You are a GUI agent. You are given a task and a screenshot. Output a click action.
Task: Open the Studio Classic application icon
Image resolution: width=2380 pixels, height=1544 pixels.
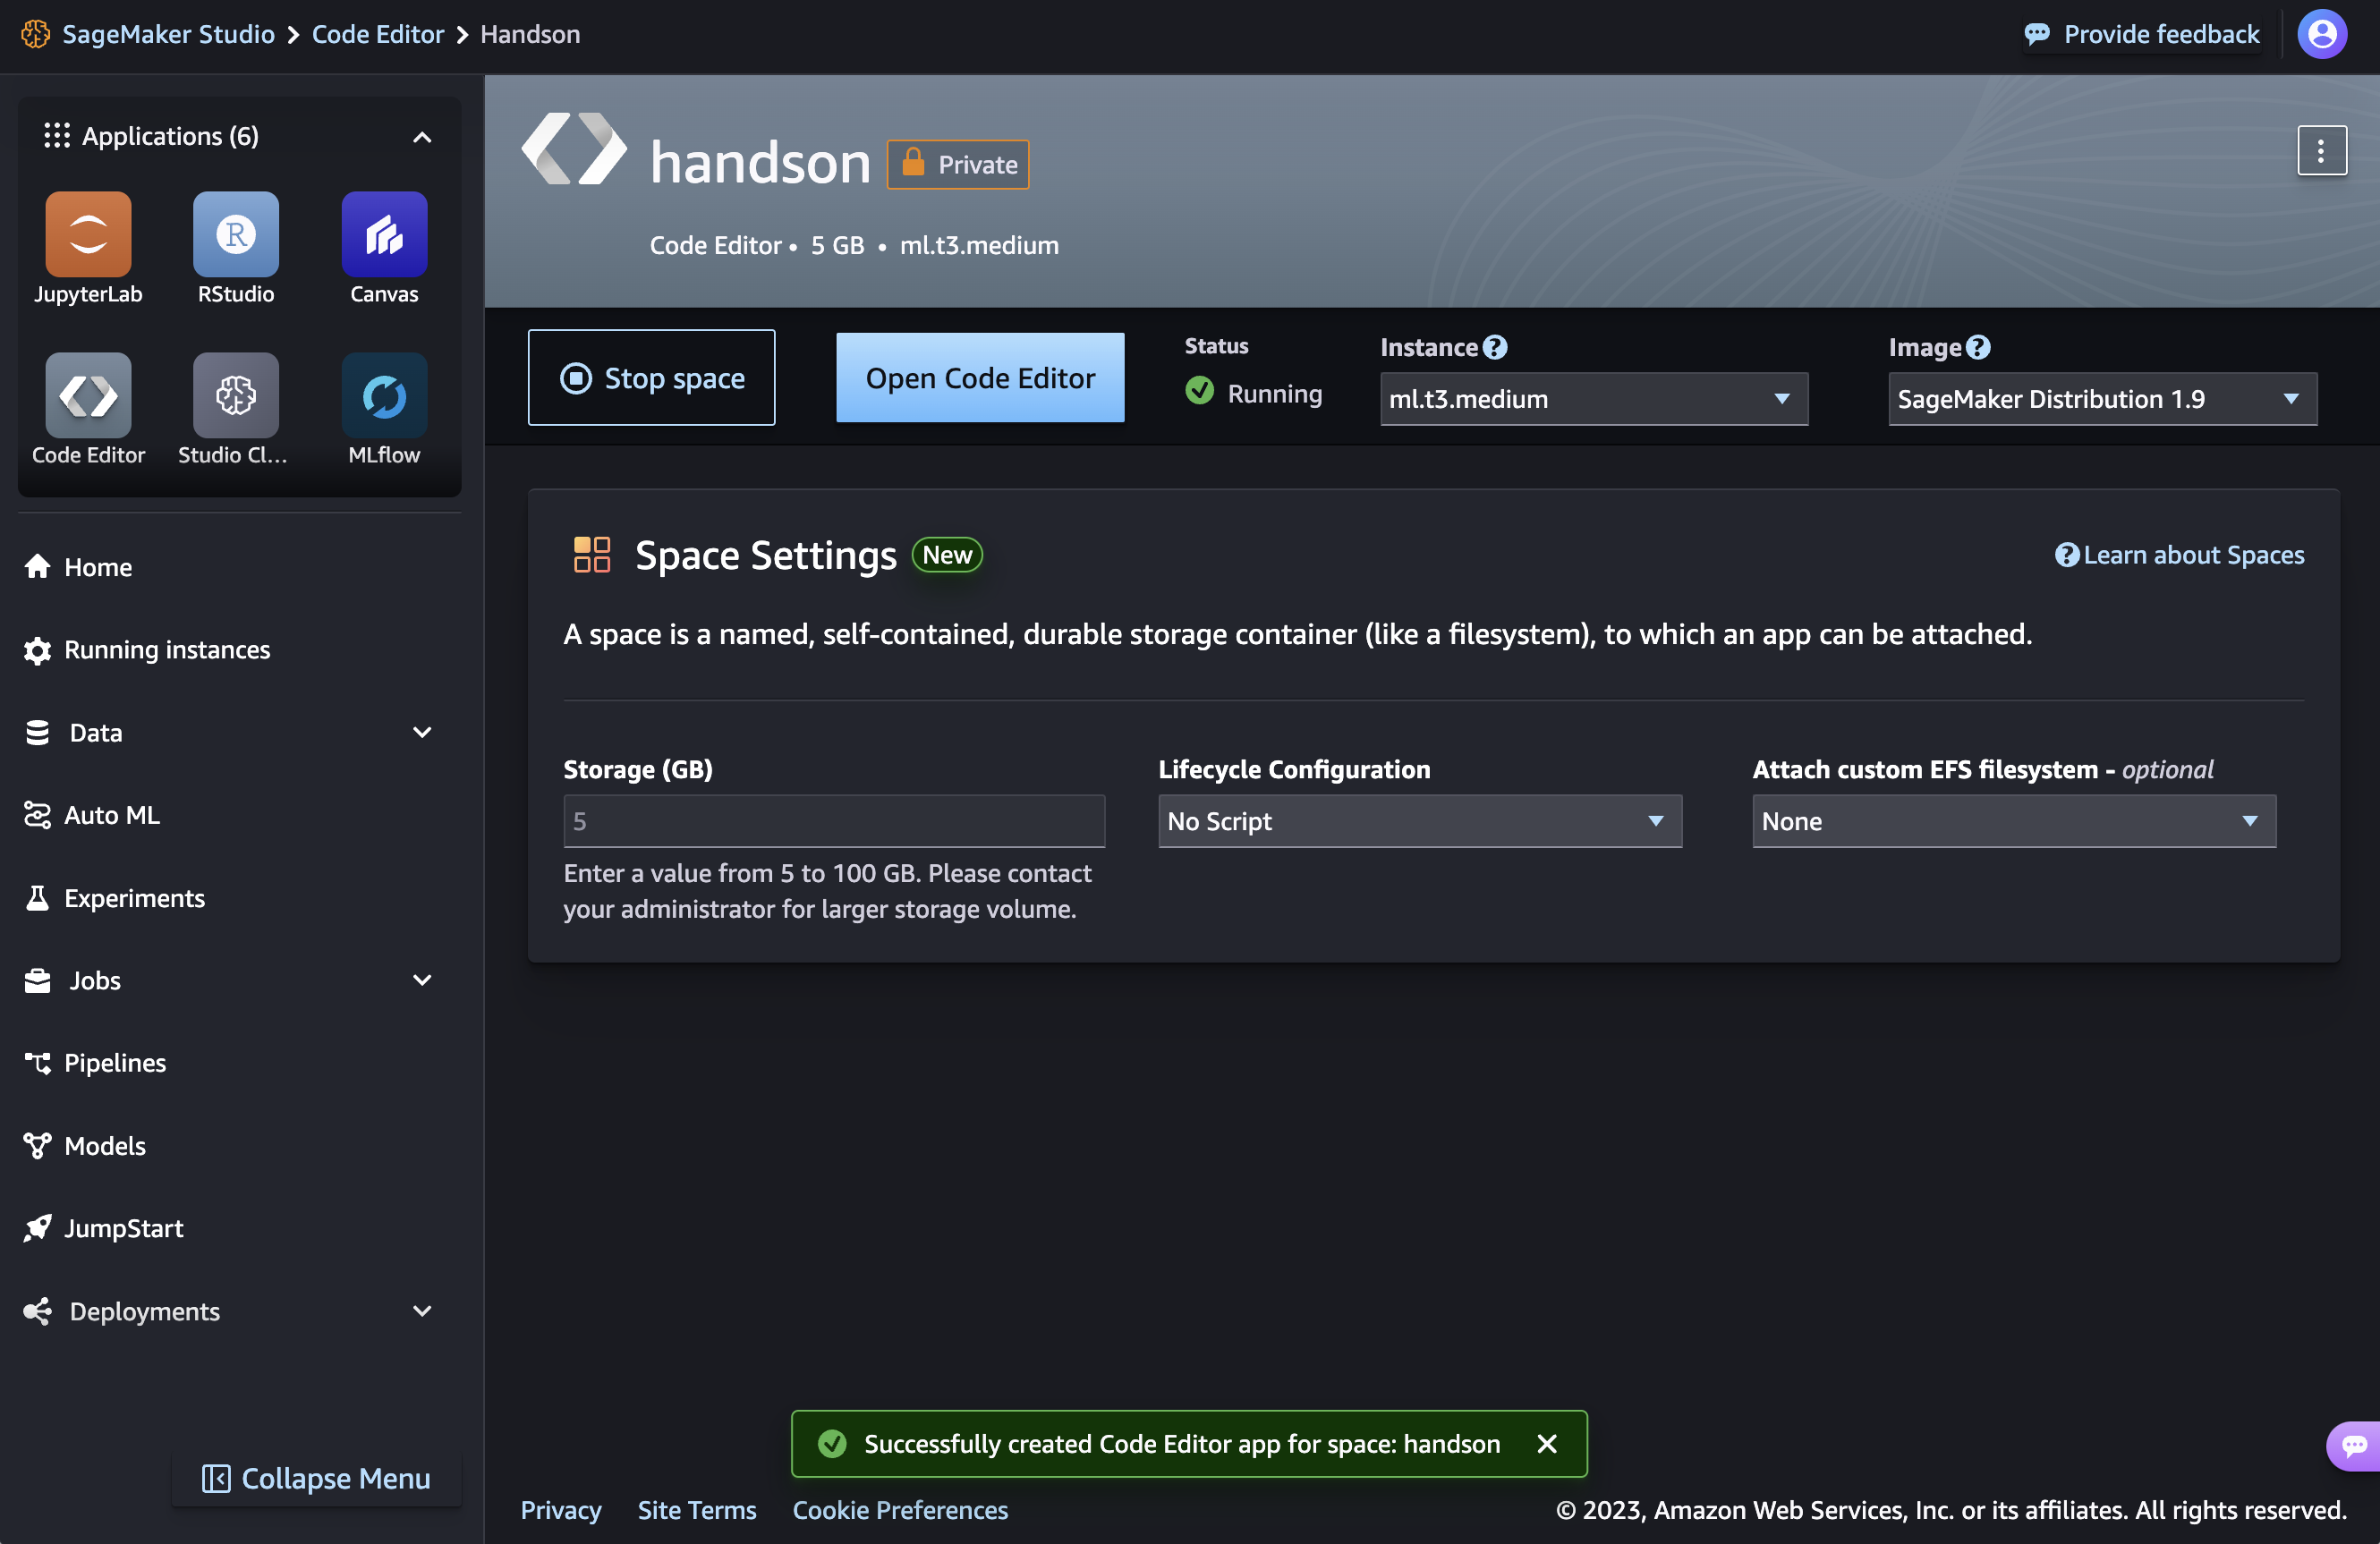[x=236, y=395]
